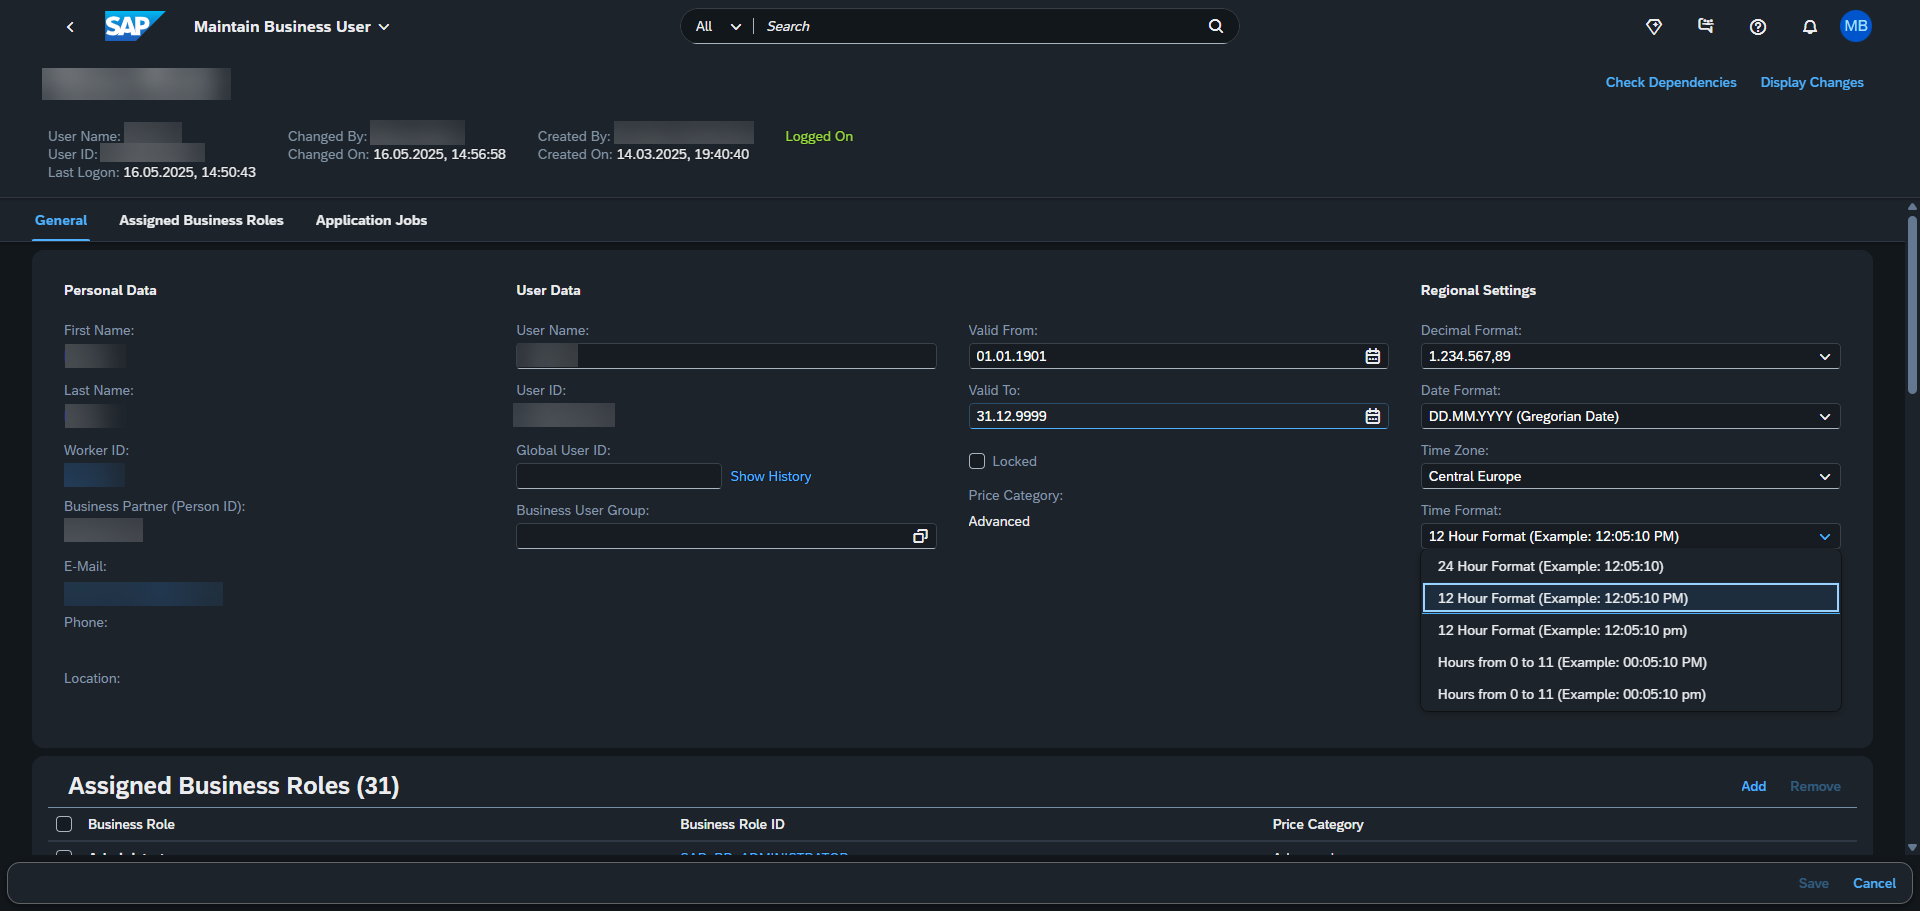Viewport: 1920px width, 911px height.
Task: Click the magnifier search icon
Action: pyautogui.click(x=1216, y=26)
